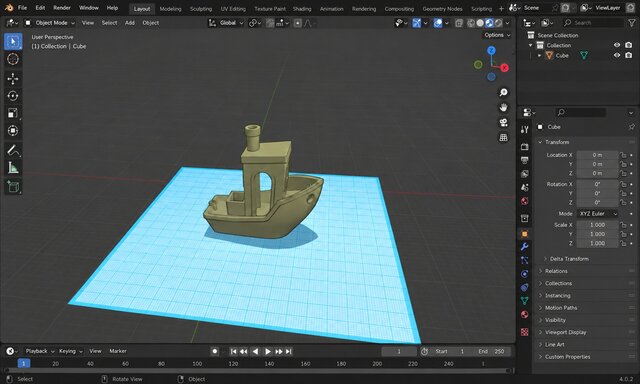Viewport: 640px width, 384px height.
Task: Open the XYZ Euler rotation mode dropdown
Action: (x=598, y=214)
